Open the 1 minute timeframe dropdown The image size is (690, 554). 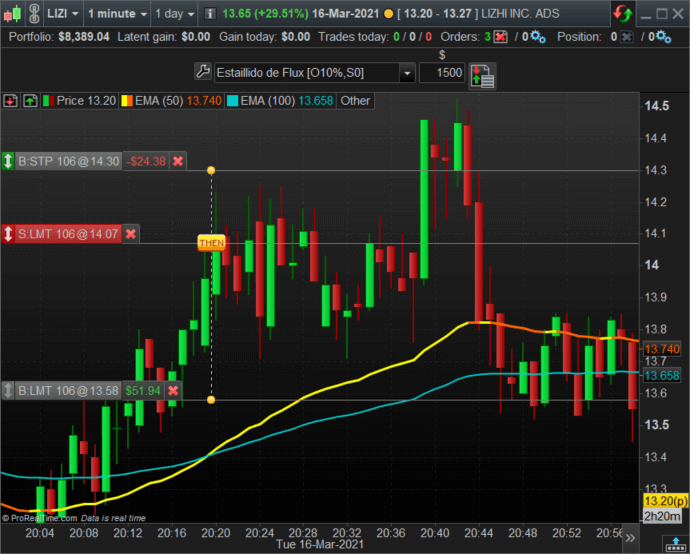[x=117, y=14]
